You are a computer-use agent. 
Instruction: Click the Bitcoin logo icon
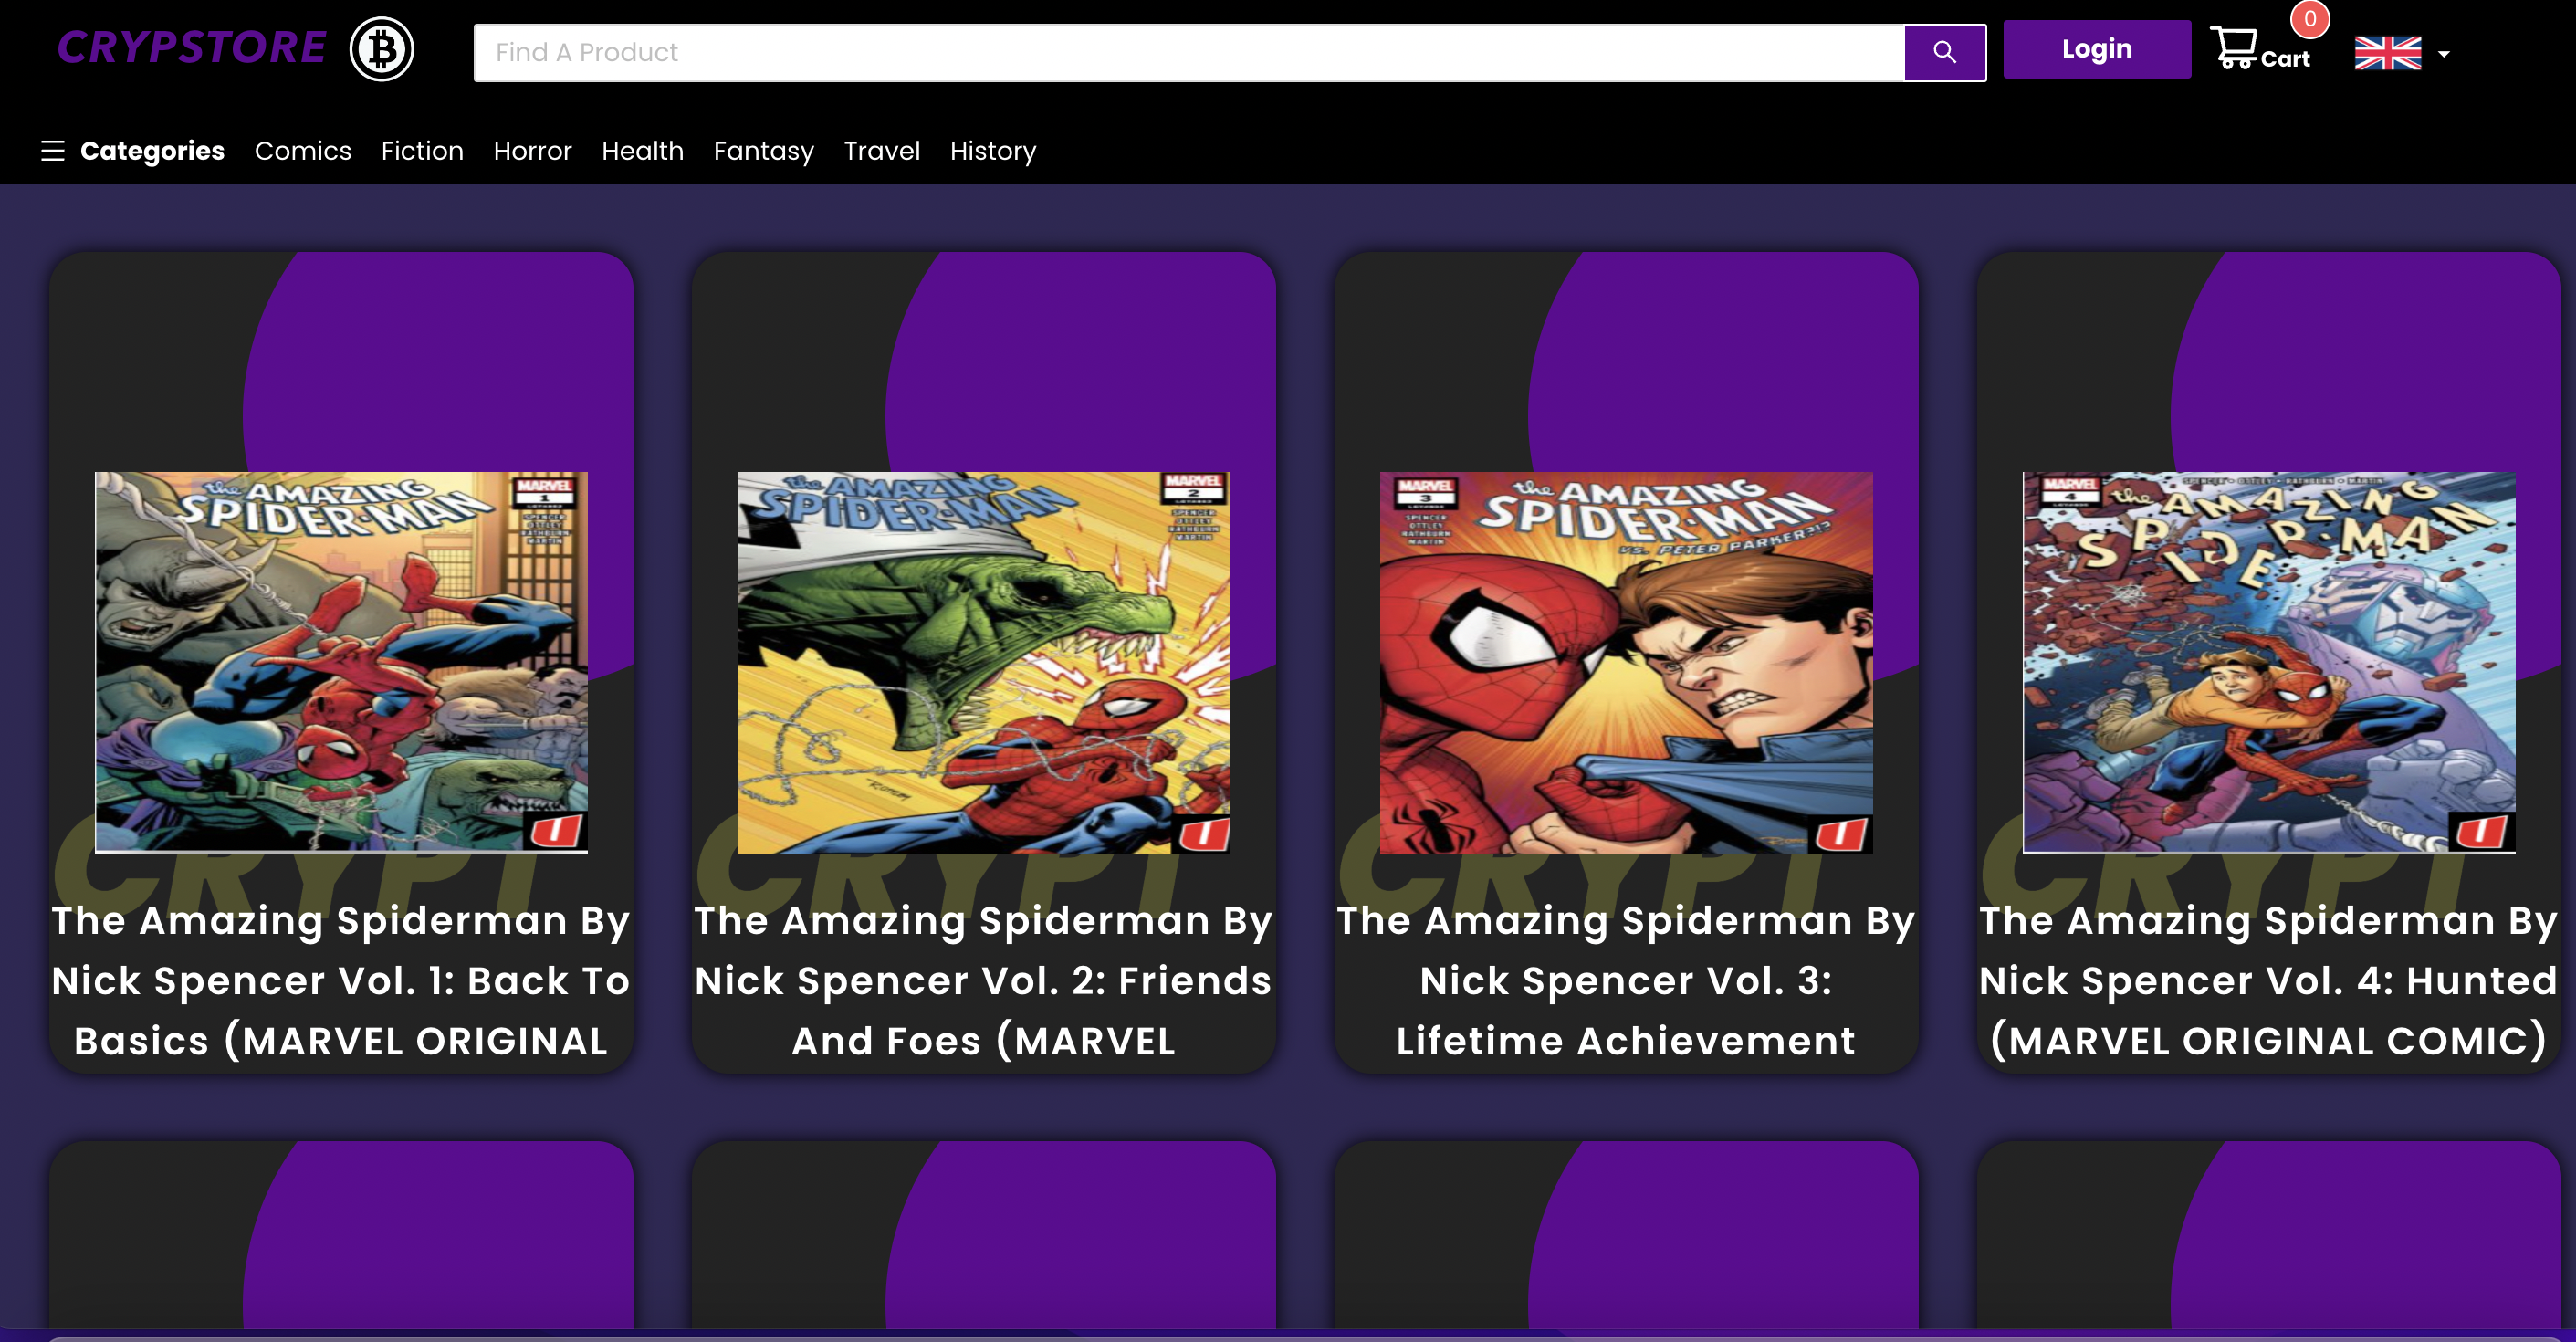point(381,49)
